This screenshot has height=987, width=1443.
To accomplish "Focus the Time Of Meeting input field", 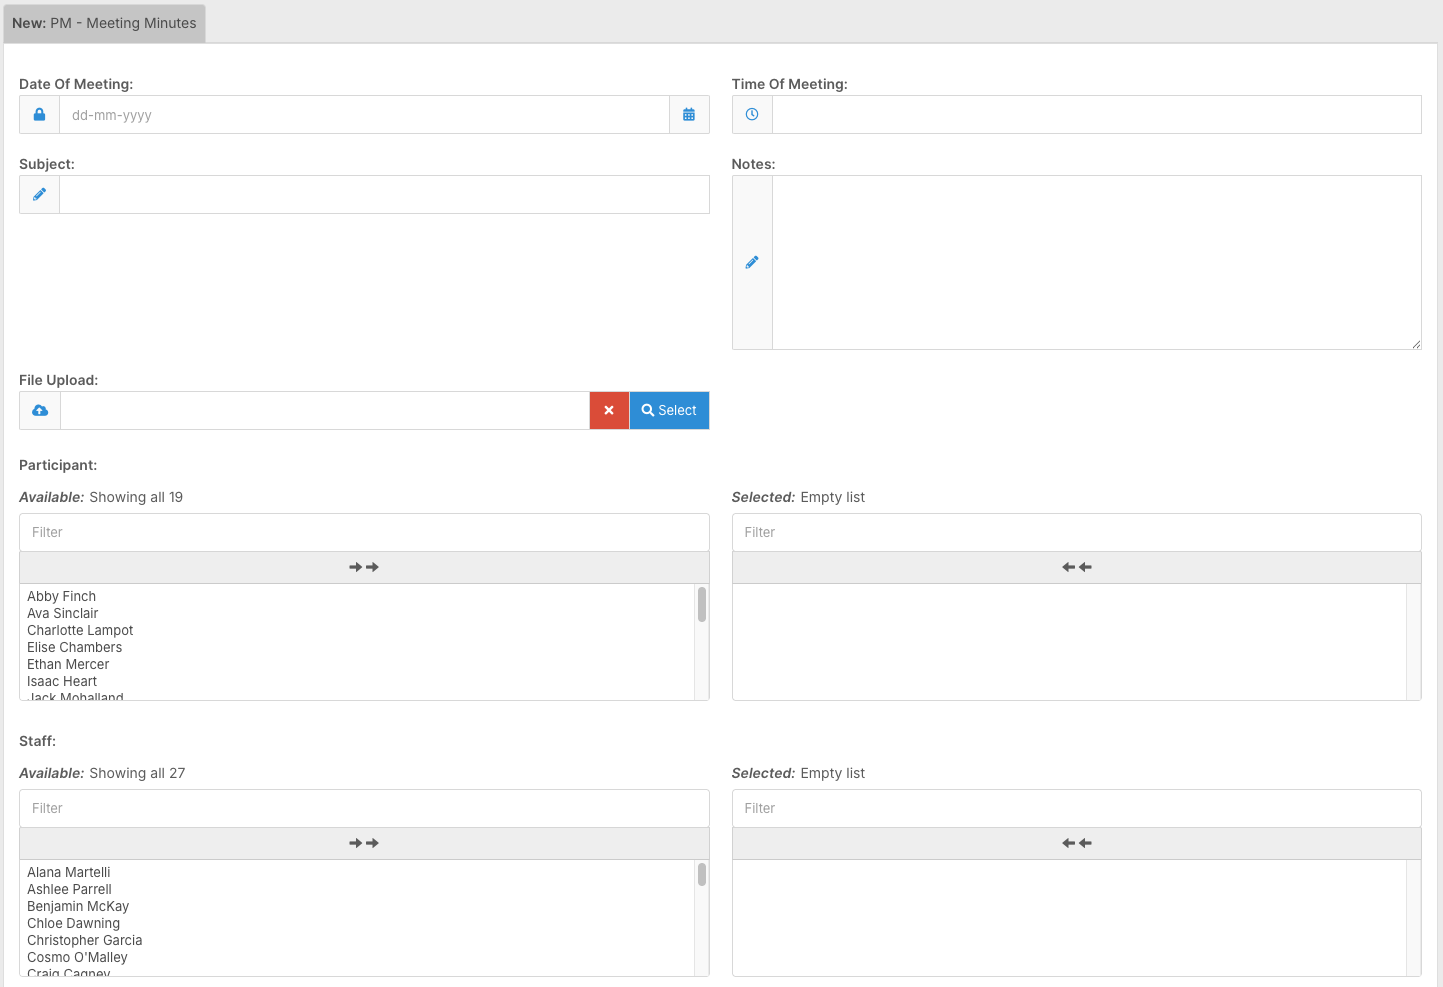I will point(1097,115).
